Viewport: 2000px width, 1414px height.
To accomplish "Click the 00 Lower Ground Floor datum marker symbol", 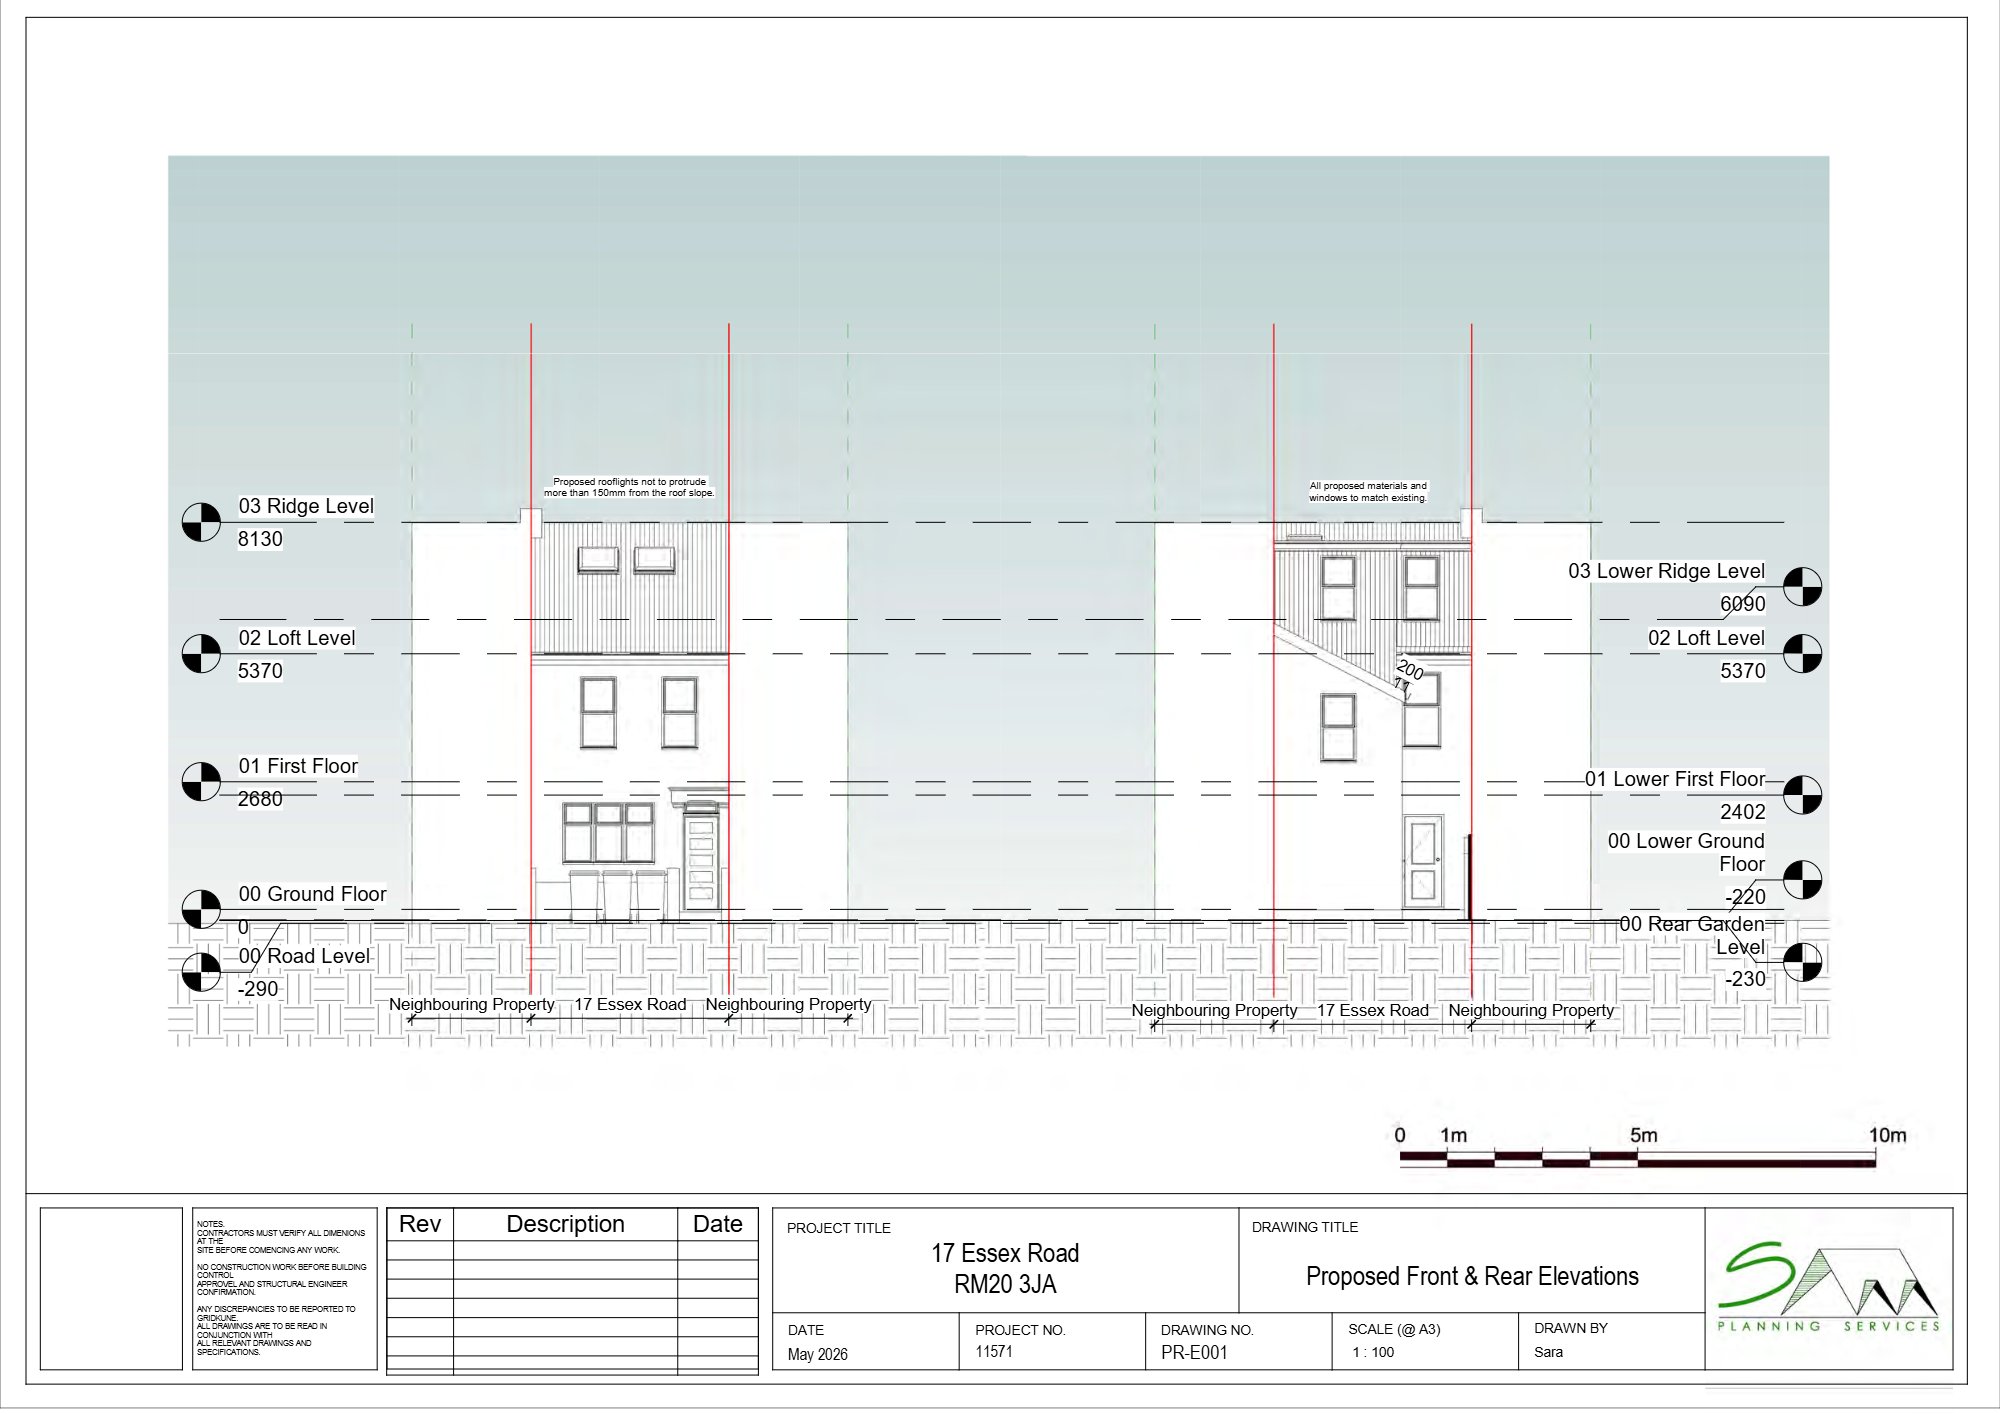I will [x=1802, y=880].
